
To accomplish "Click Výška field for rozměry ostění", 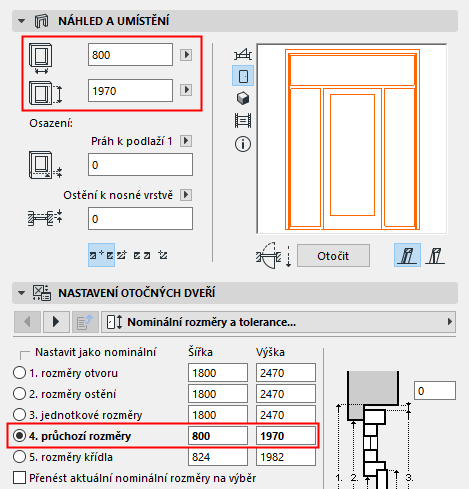I will [286, 394].
